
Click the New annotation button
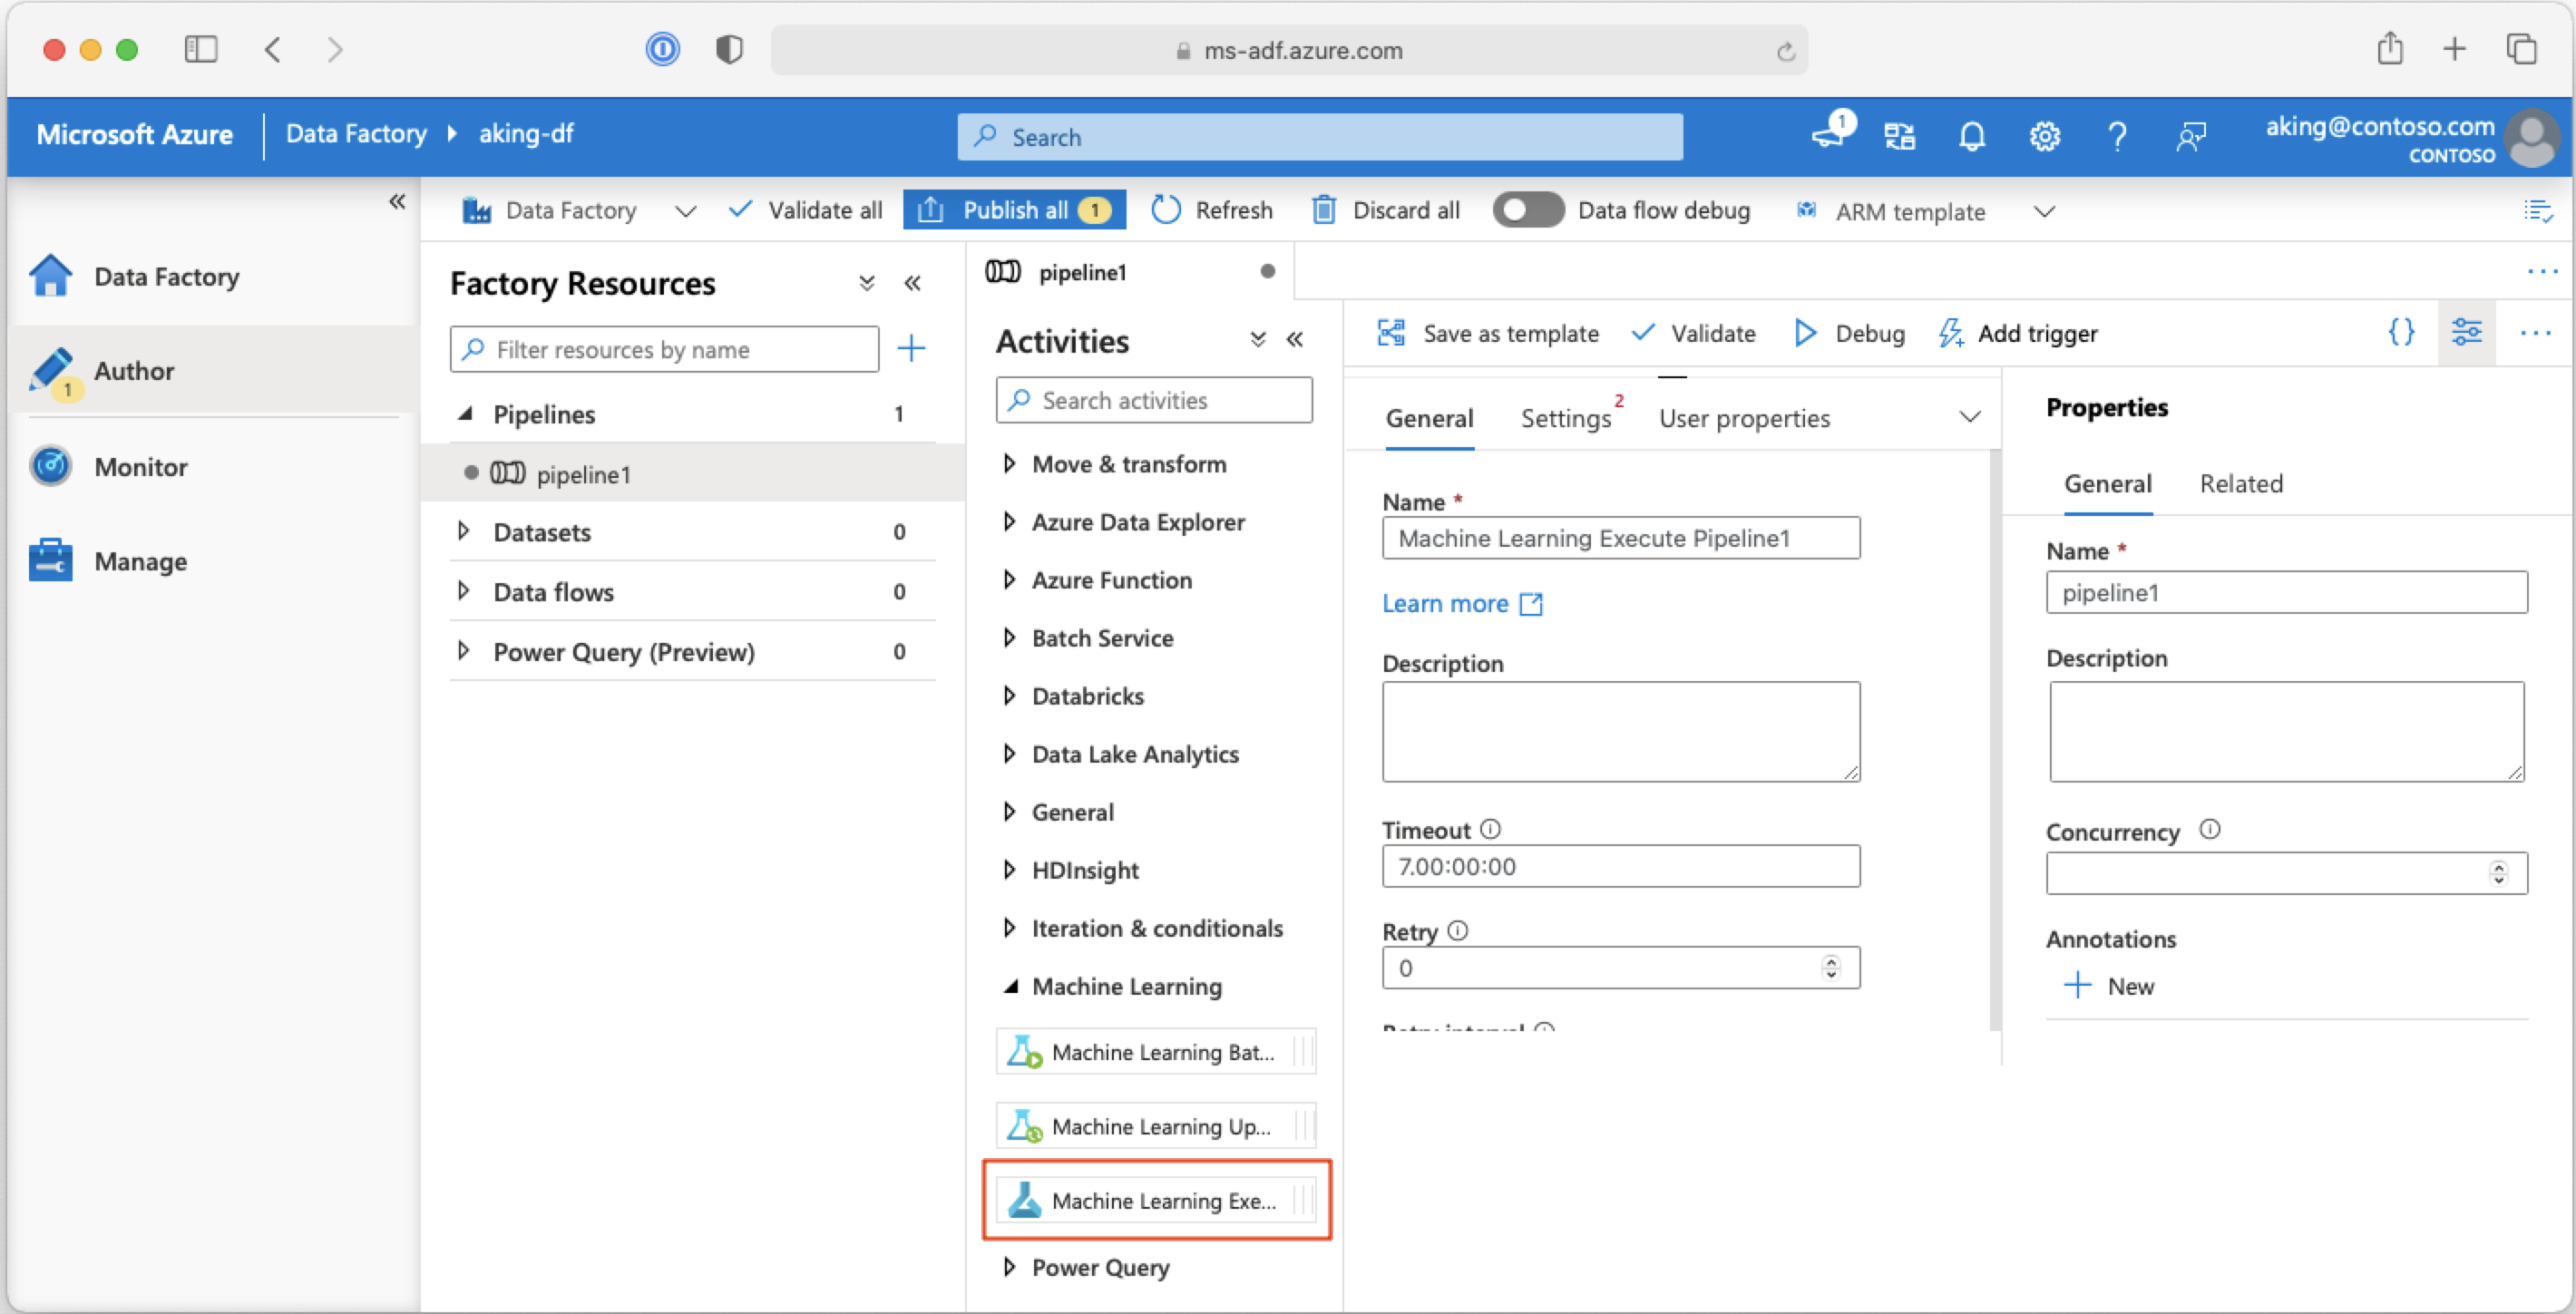(2102, 986)
